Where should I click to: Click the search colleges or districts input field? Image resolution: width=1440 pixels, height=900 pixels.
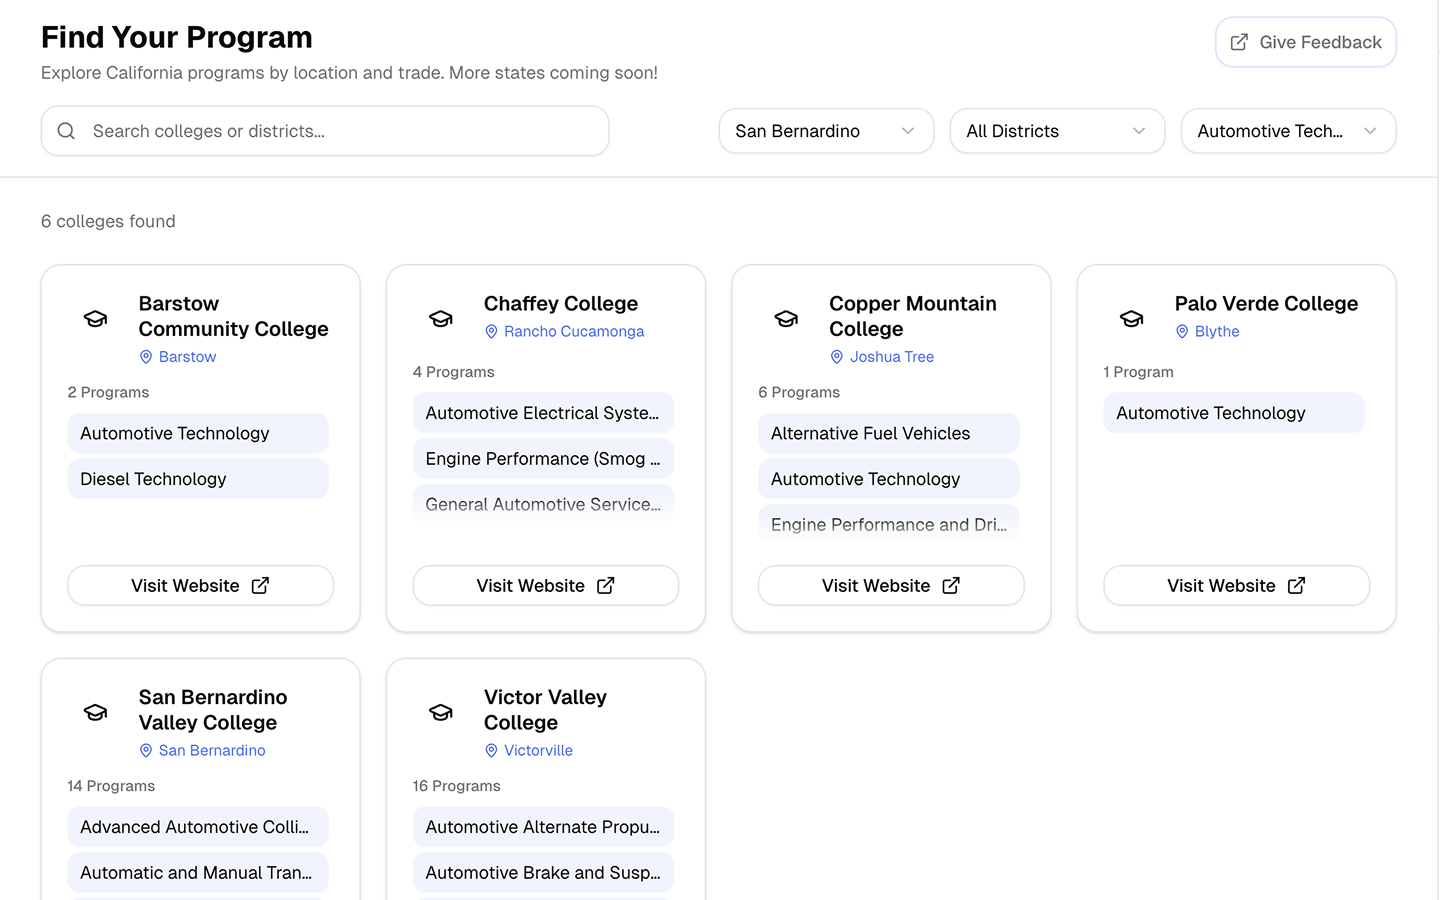click(x=324, y=131)
